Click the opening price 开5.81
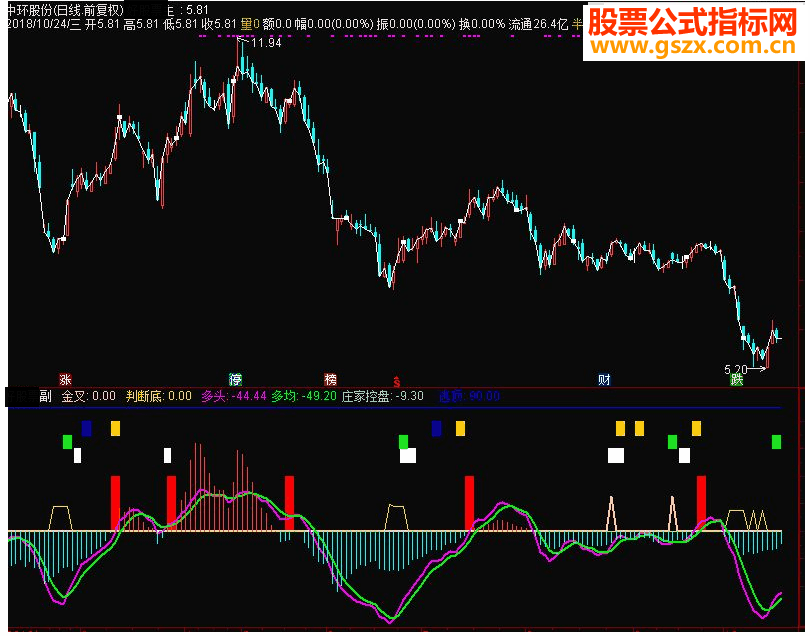This screenshot has height=636, width=810. [x=102, y=24]
